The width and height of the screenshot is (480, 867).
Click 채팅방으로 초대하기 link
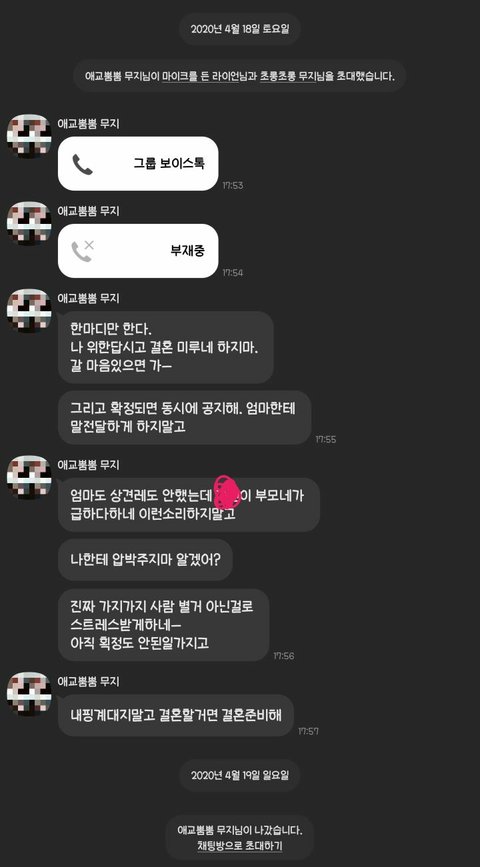[x=239, y=845]
